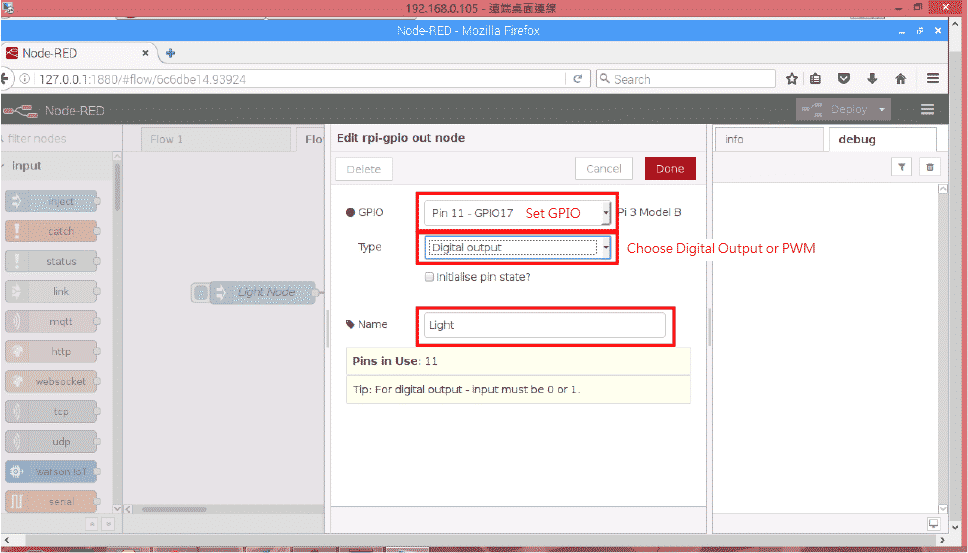Open the Flow 1 tab
The height and width of the screenshot is (553, 968).
(x=215, y=139)
